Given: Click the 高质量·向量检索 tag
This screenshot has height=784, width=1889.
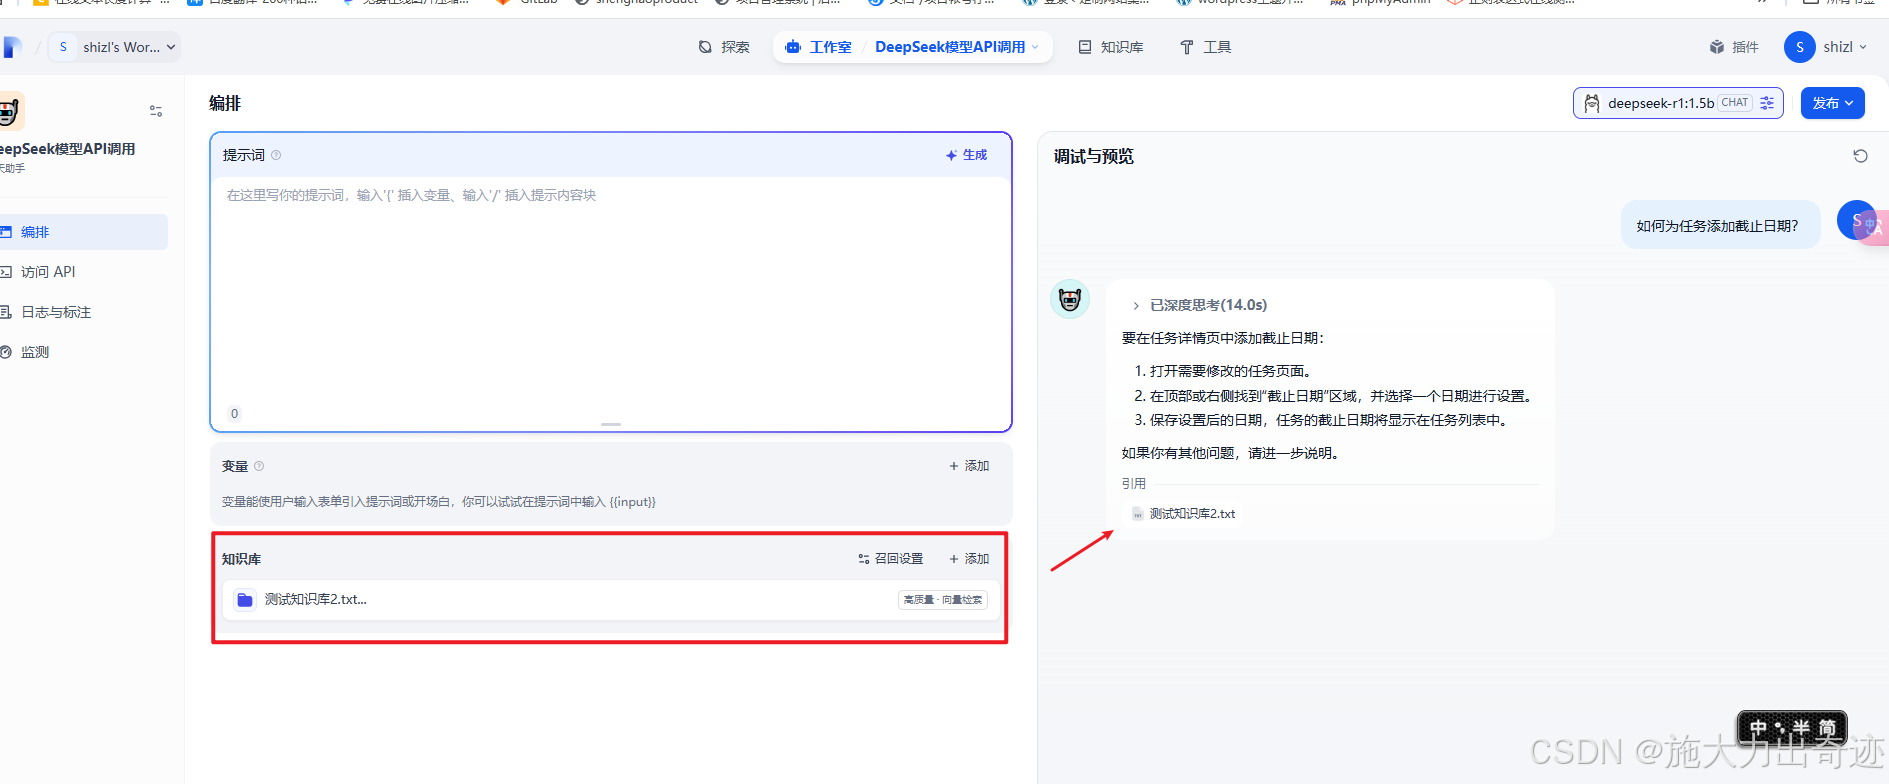Looking at the screenshot, I should click(943, 600).
